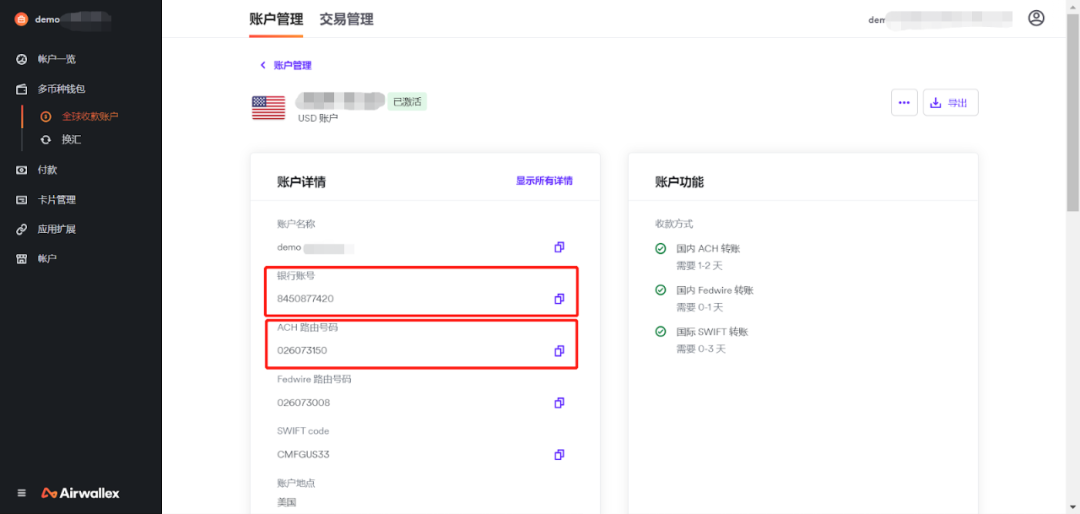Switch to the 交易管理 tab
Image resolution: width=1080 pixels, height=514 pixels.
click(x=346, y=19)
